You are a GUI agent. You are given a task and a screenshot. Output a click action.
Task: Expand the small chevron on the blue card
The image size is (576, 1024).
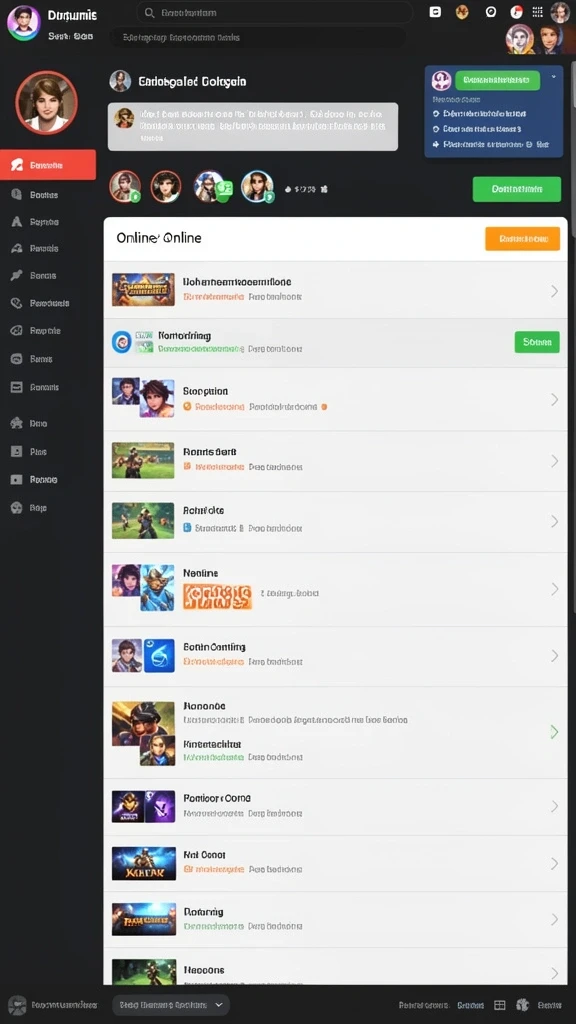pyautogui.click(x=554, y=76)
